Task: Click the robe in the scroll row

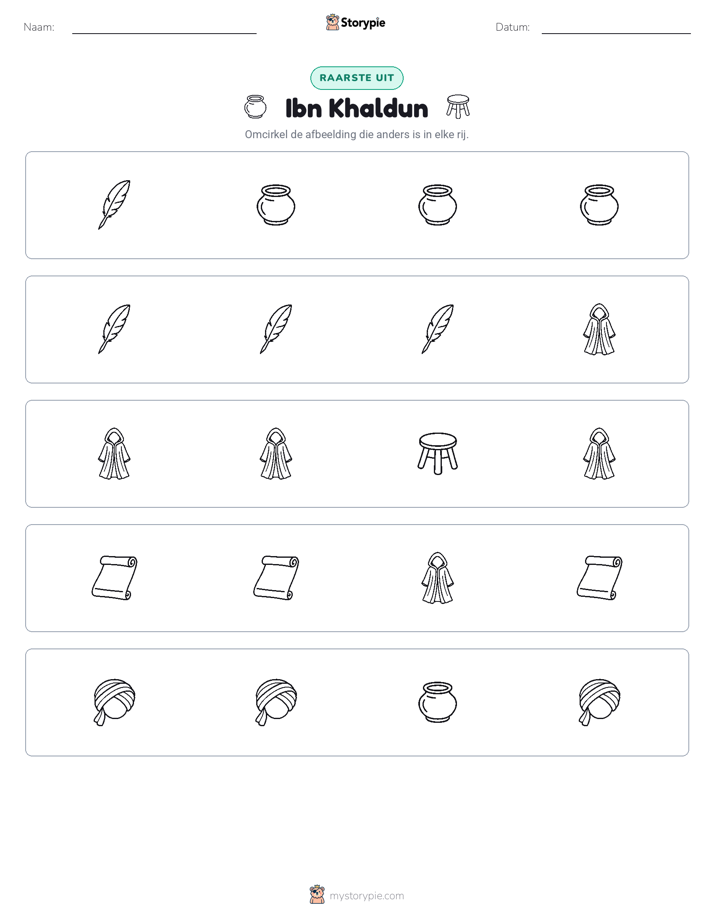Action: point(438,578)
